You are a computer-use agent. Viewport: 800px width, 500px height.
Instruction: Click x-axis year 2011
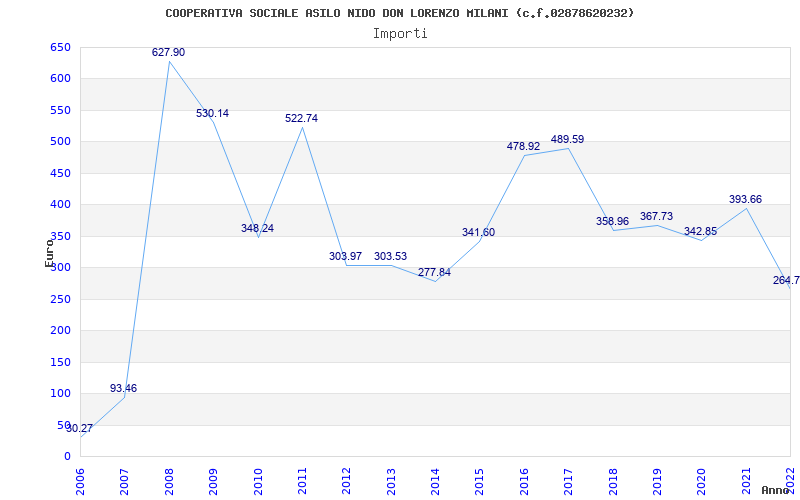coord(302,481)
